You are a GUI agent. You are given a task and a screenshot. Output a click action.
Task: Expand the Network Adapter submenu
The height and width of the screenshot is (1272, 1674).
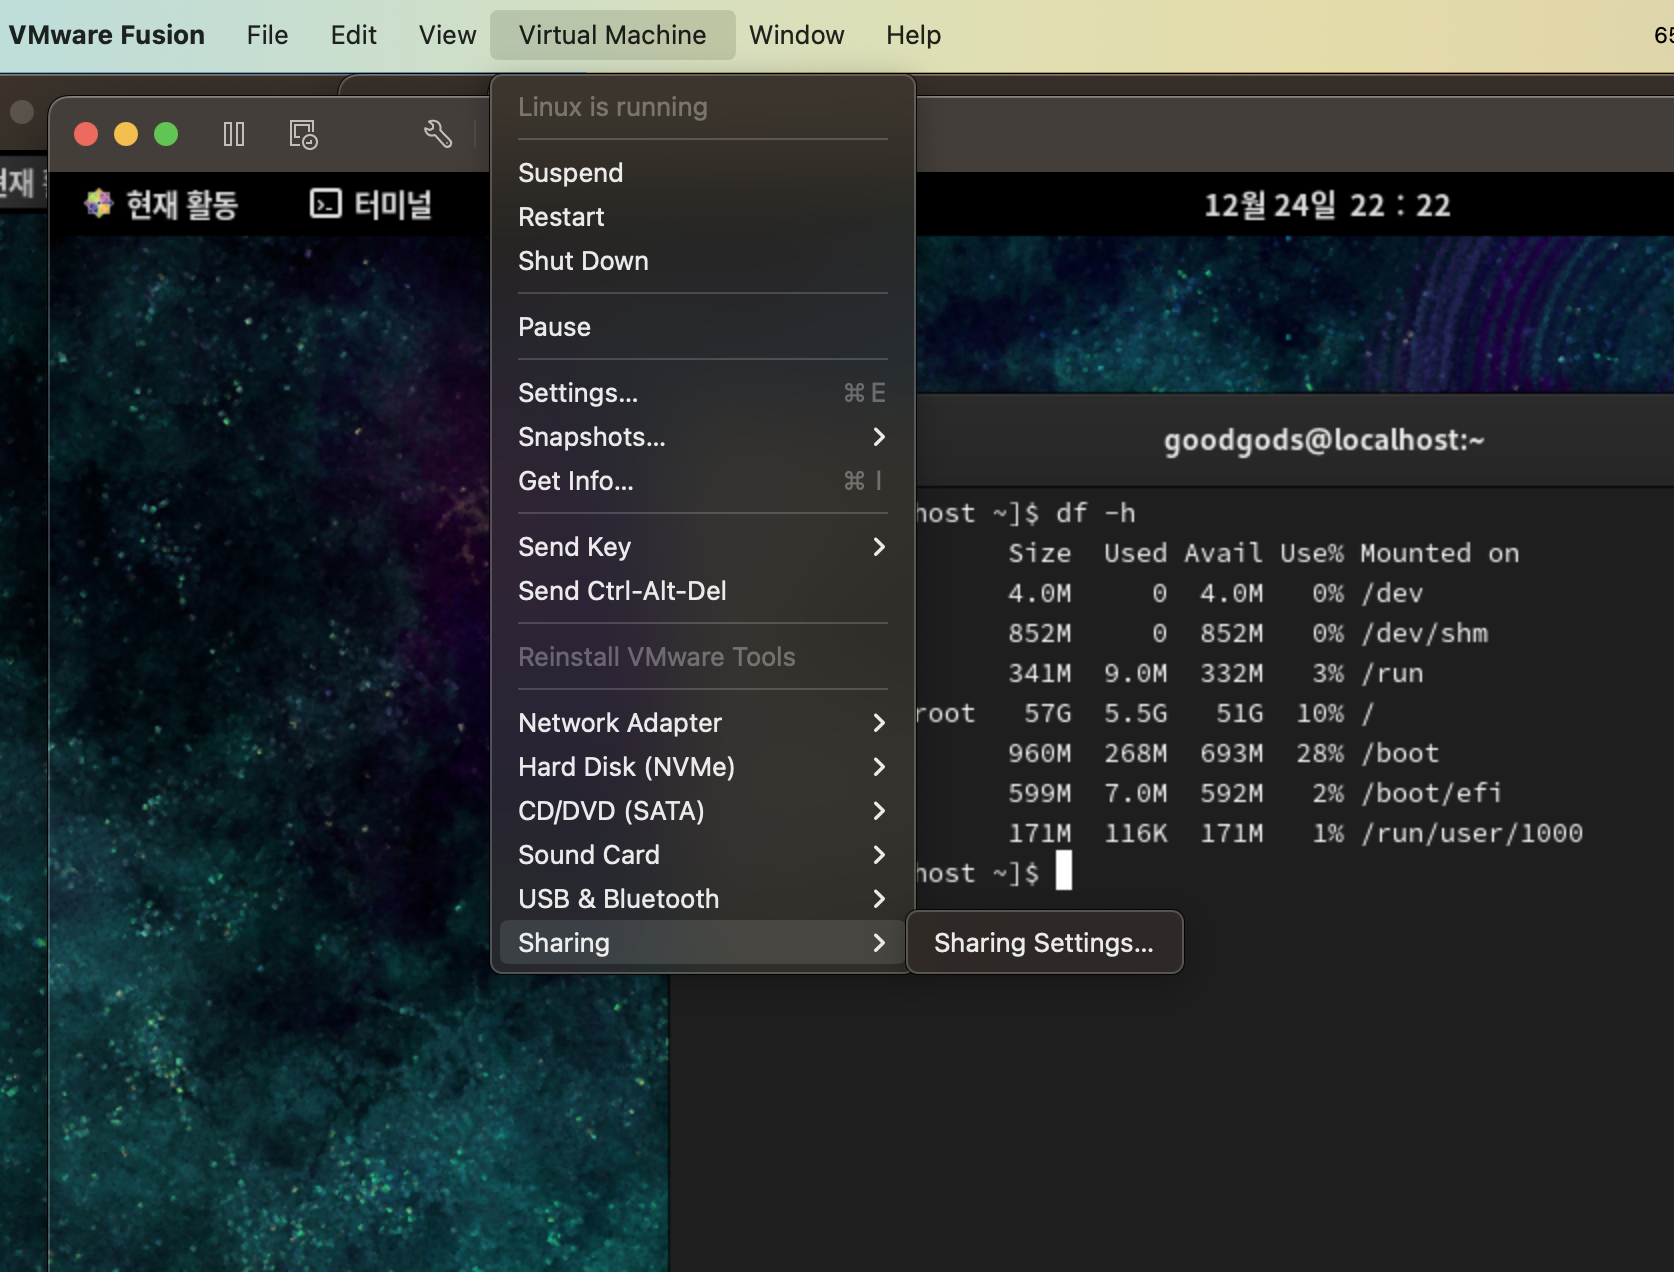click(x=703, y=723)
